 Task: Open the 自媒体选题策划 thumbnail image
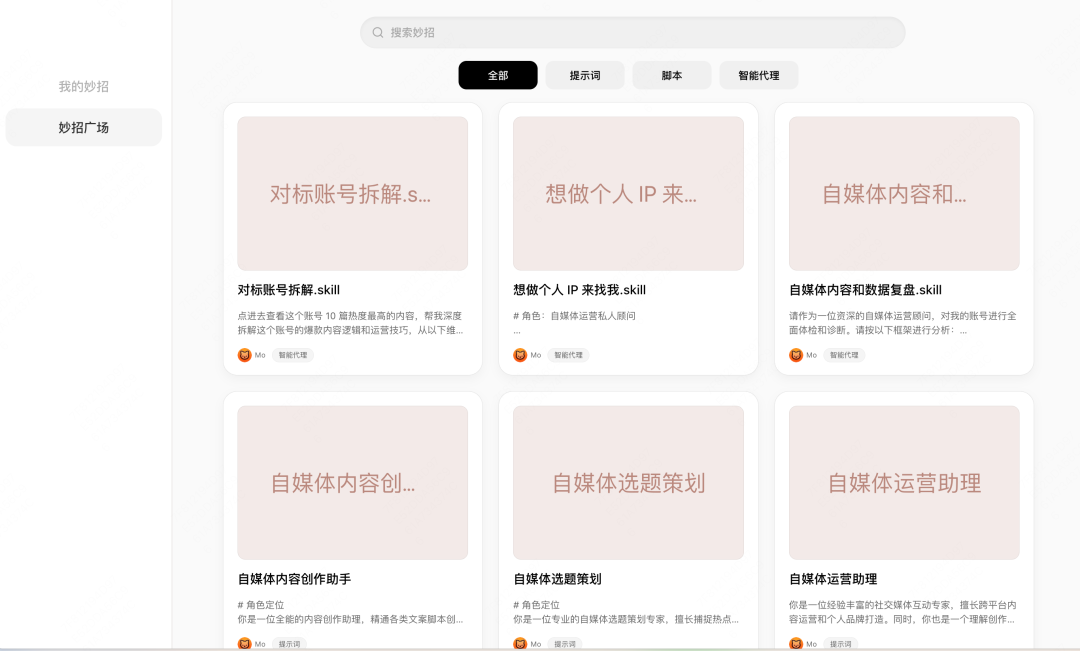(x=628, y=482)
